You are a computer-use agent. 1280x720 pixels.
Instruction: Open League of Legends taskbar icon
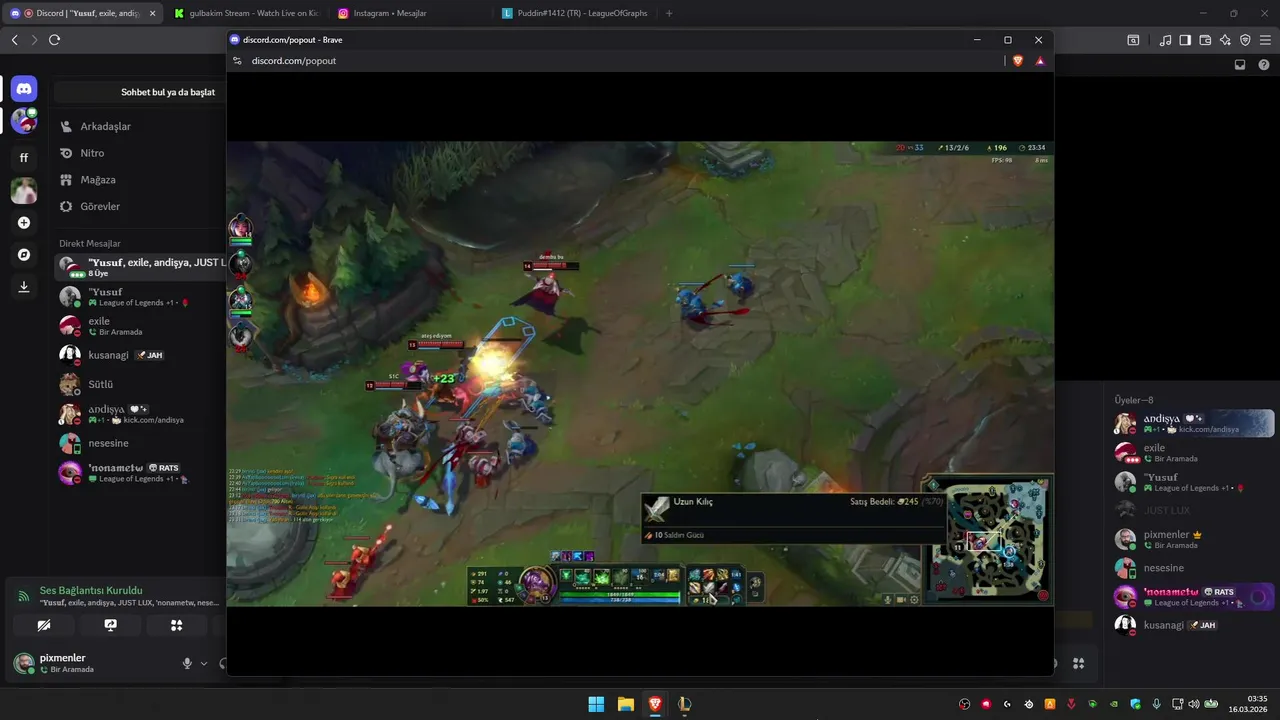(684, 704)
